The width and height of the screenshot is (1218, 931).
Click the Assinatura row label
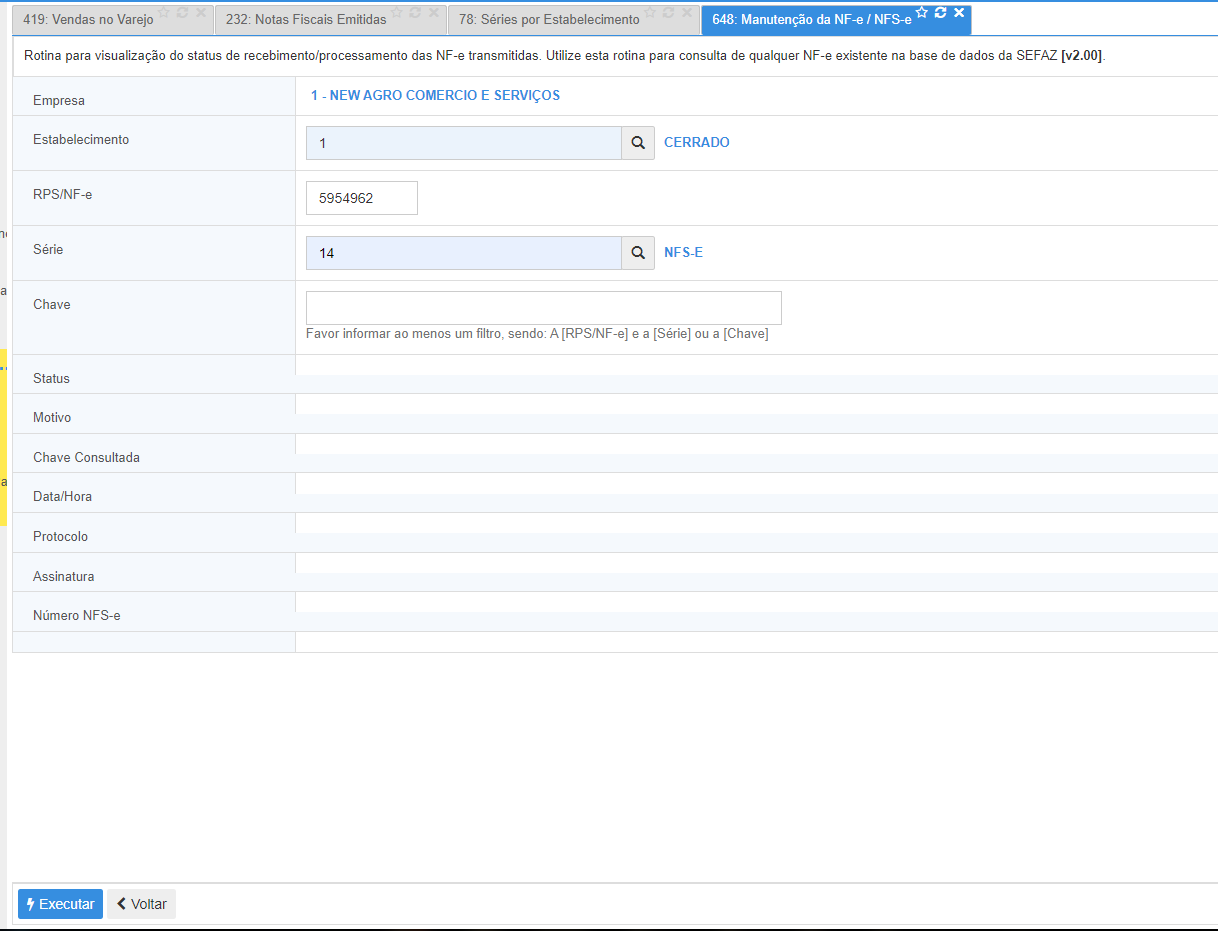pos(64,577)
